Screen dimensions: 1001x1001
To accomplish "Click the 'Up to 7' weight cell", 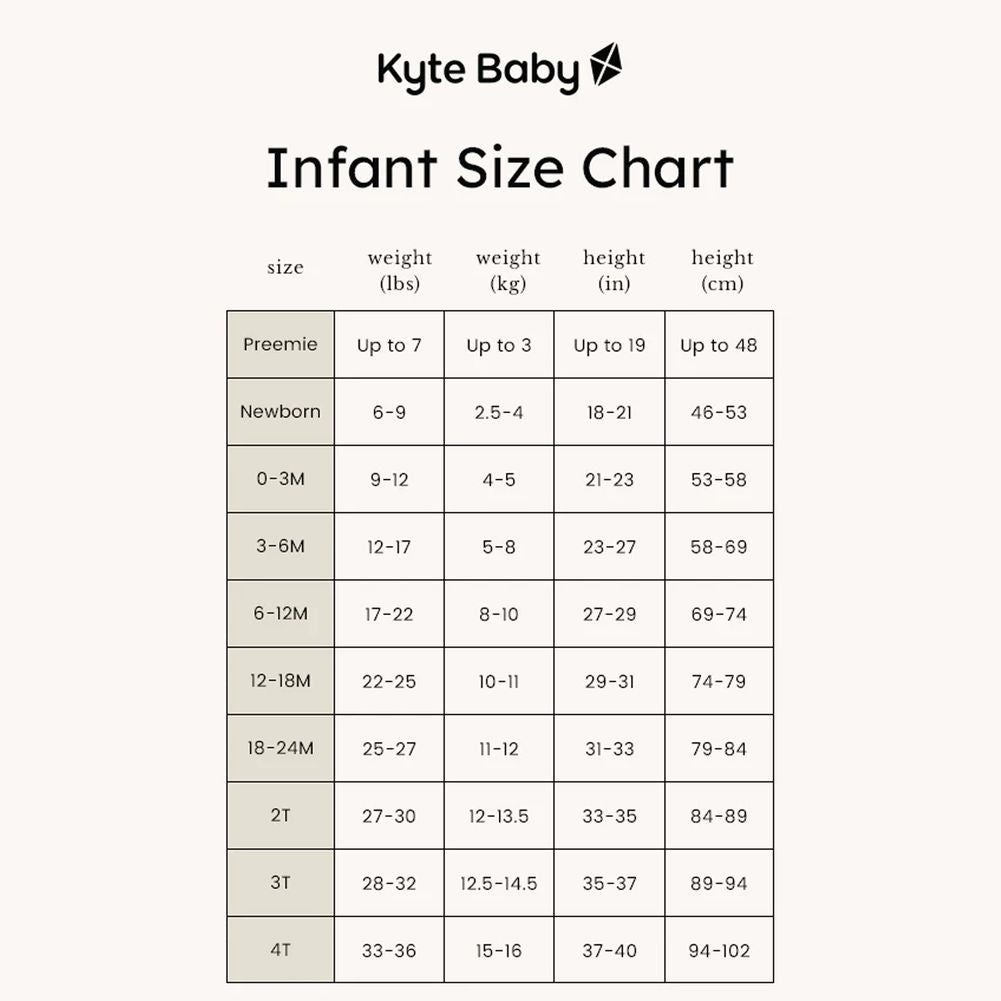I will (389, 345).
